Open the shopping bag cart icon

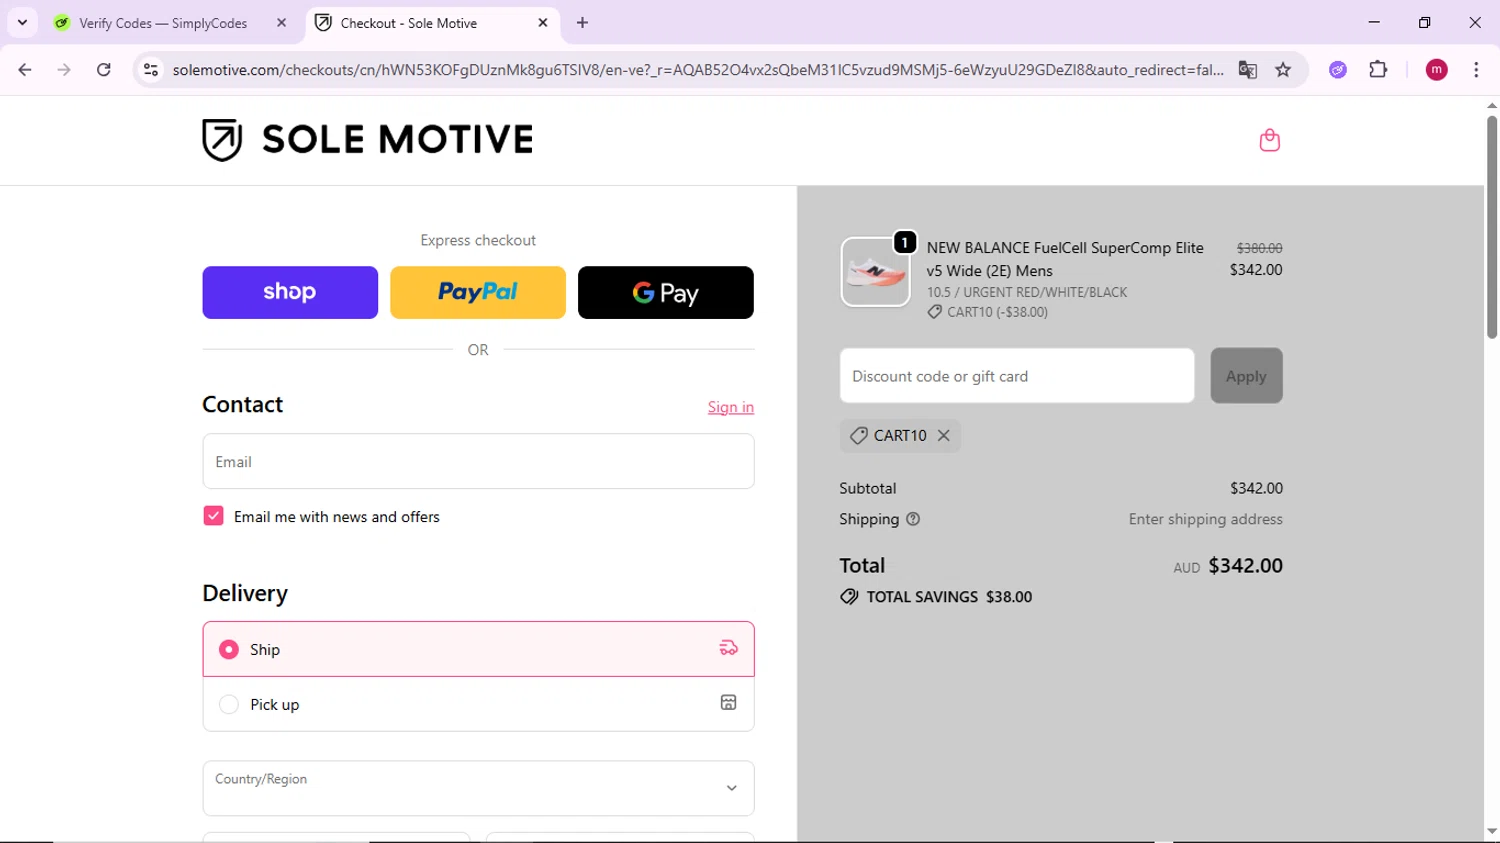click(x=1269, y=140)
